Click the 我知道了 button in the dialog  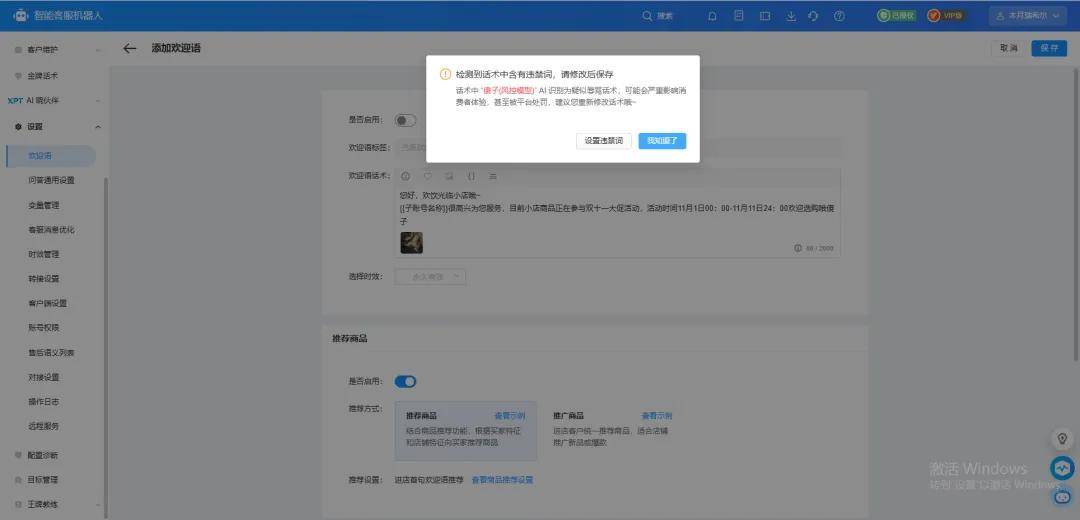662,141
